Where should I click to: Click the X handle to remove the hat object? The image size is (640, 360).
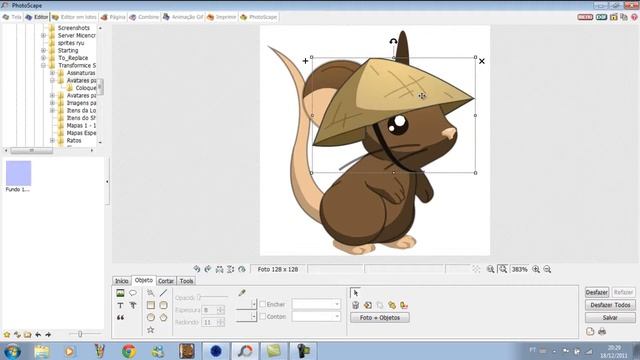coord(482,61)
